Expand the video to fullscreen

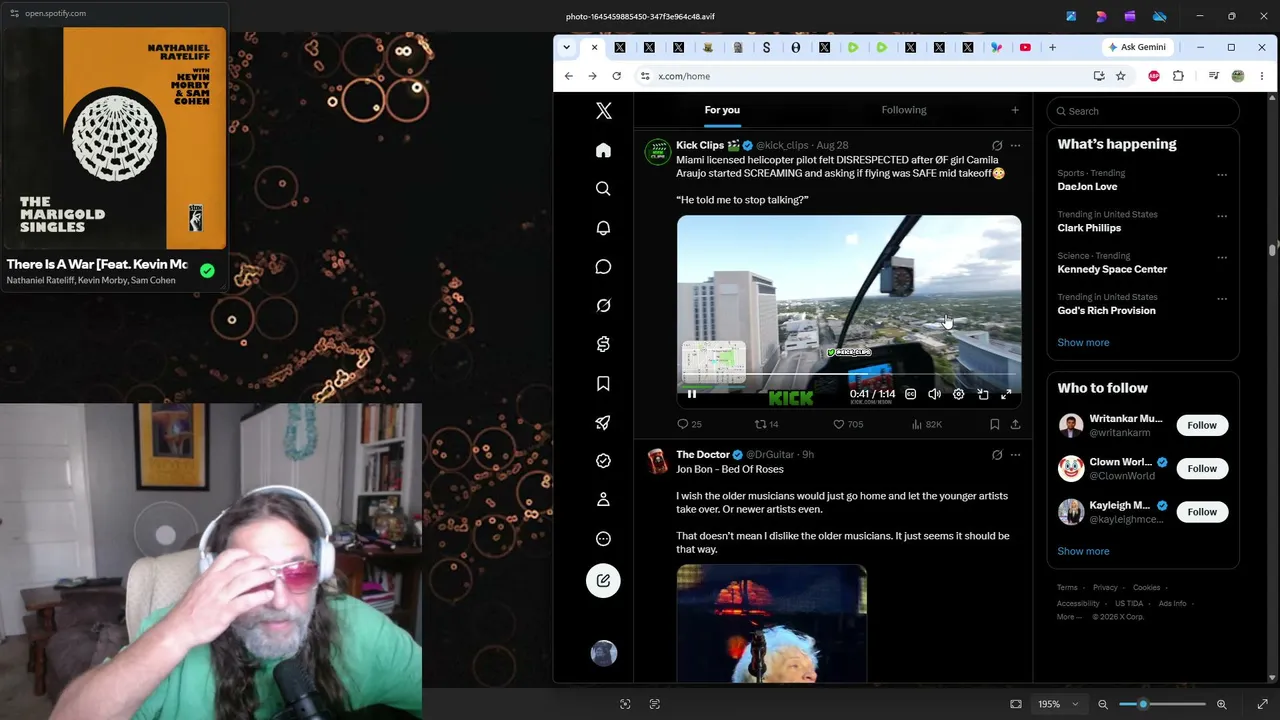click(1006, 394)
